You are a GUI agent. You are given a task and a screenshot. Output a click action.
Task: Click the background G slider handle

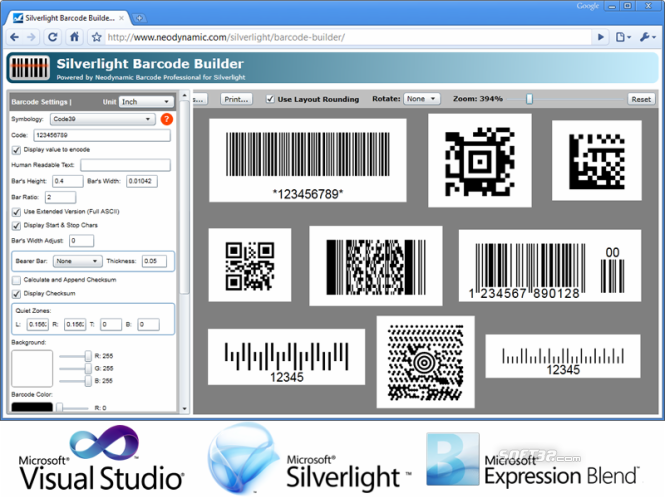pos(88,368)
